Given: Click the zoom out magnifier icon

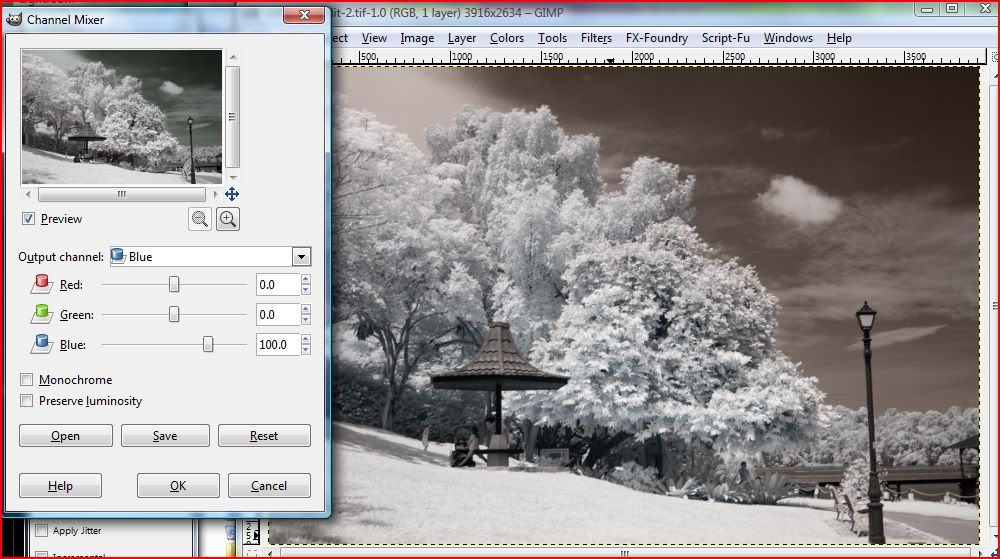Looking at the screenshot, I should (x=200, y=219).
